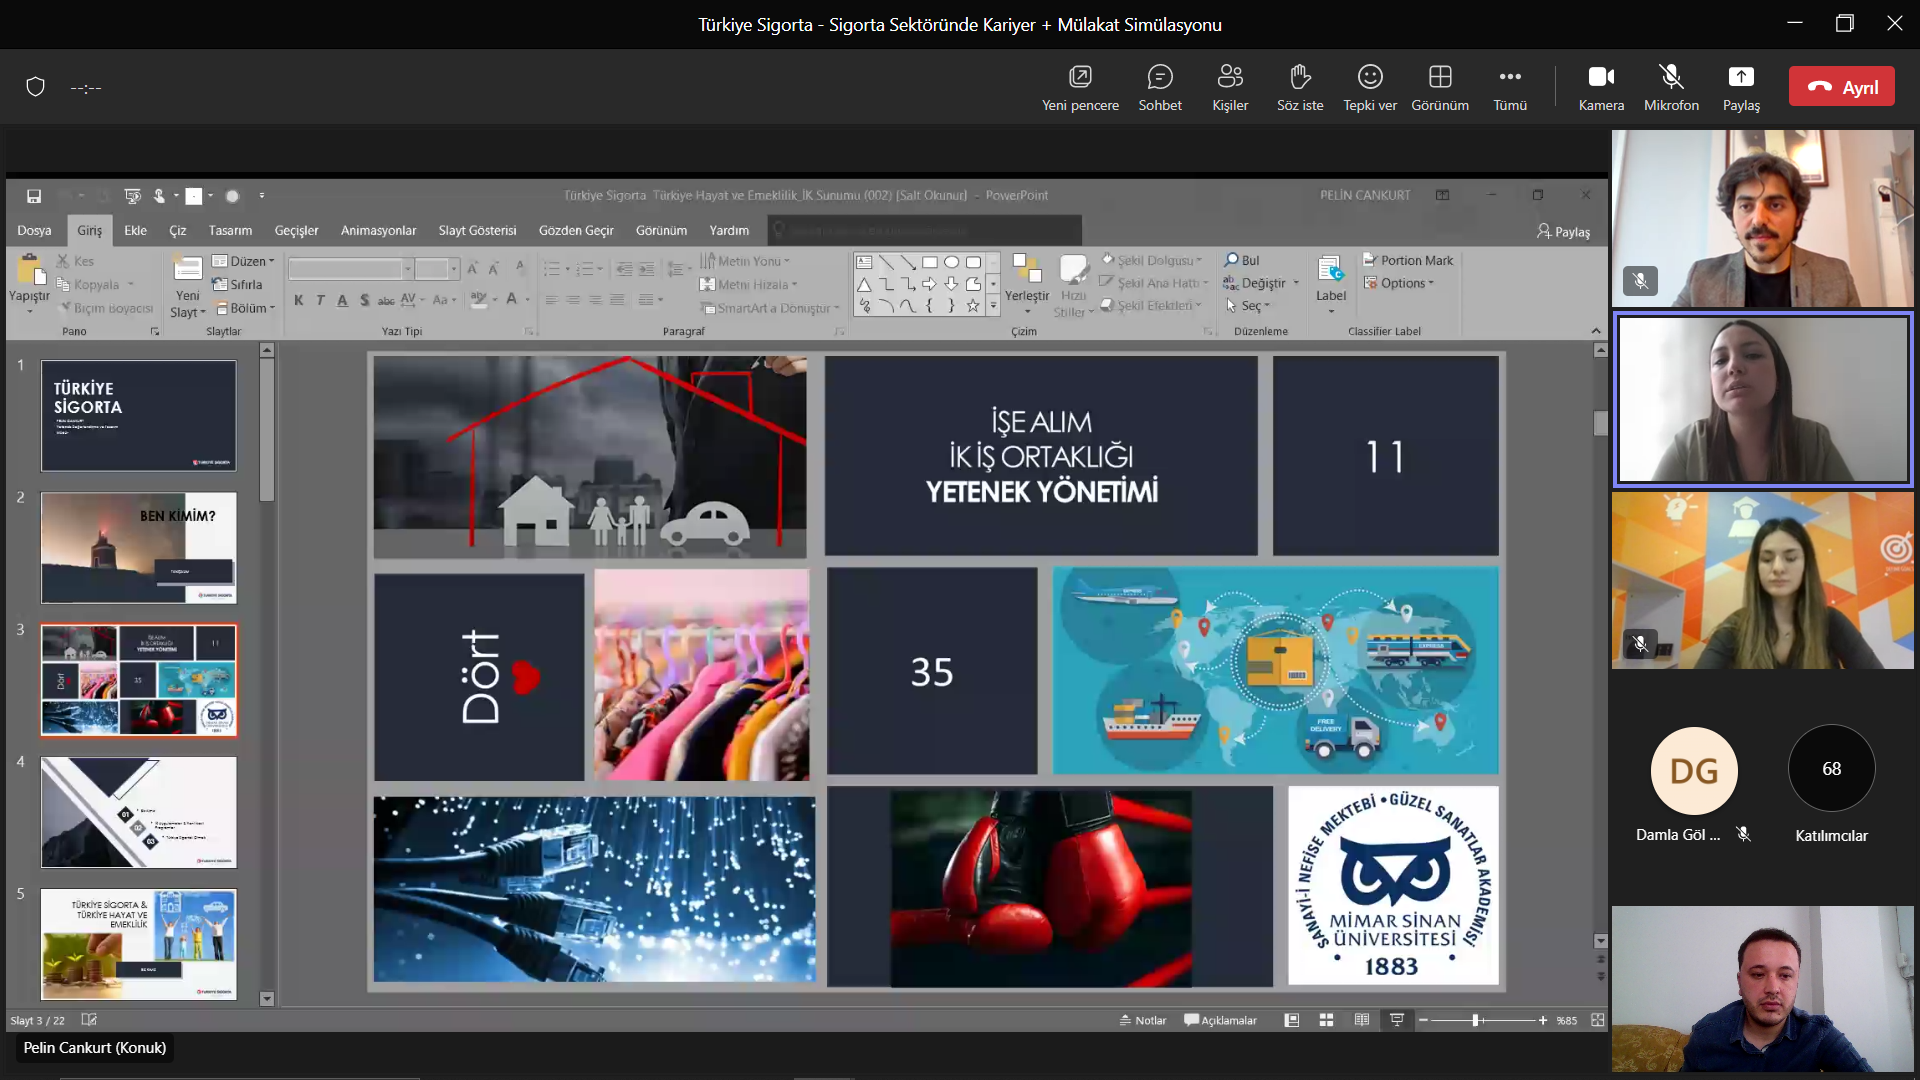The height and width of the screenshot is (1080, 1920).
Task: Switch to slide sorter view
Action: [1327, 1020]
